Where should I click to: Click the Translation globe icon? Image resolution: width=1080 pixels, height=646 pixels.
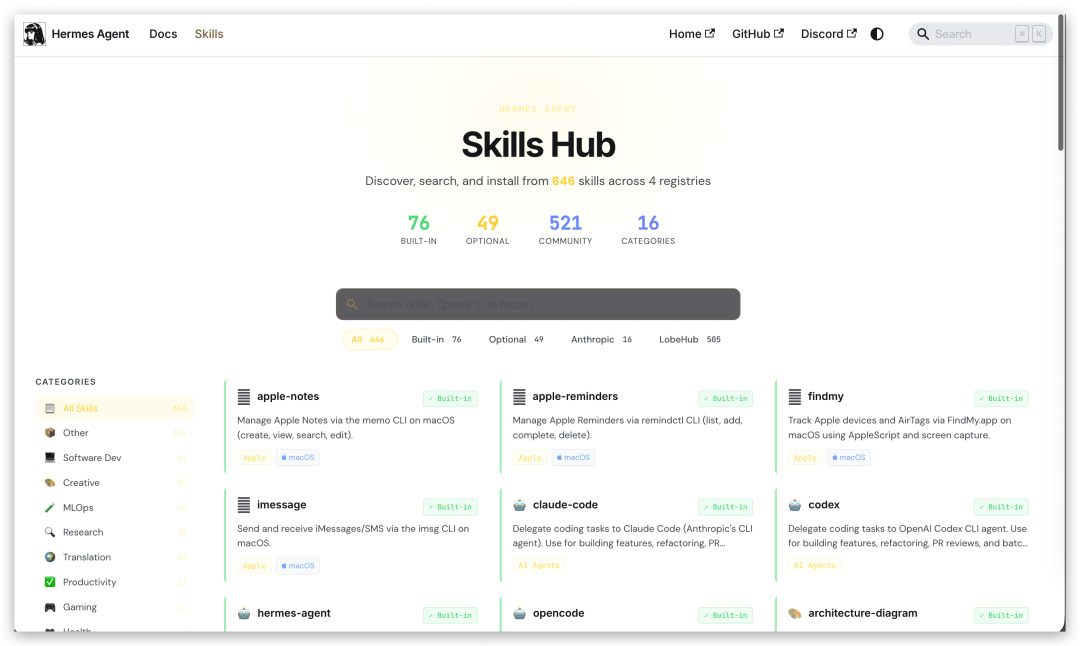[50, 557]
